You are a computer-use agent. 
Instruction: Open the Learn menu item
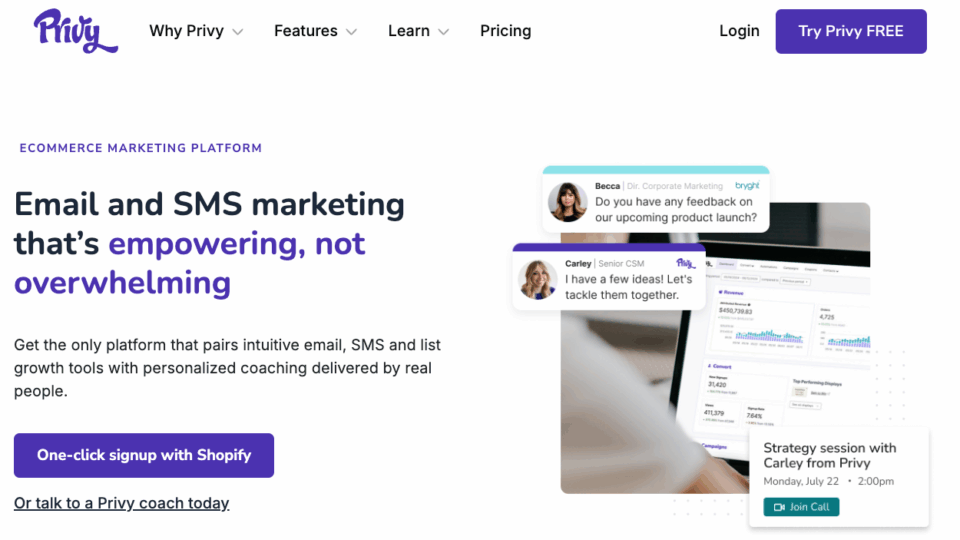point(408,31)
